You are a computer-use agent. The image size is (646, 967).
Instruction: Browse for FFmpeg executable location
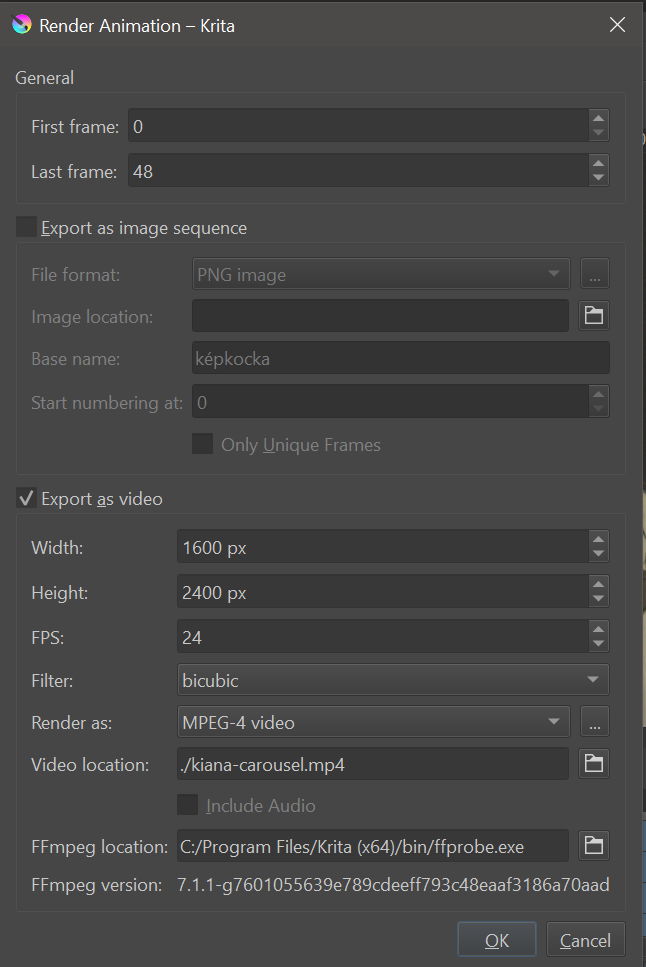coord(594,846)
